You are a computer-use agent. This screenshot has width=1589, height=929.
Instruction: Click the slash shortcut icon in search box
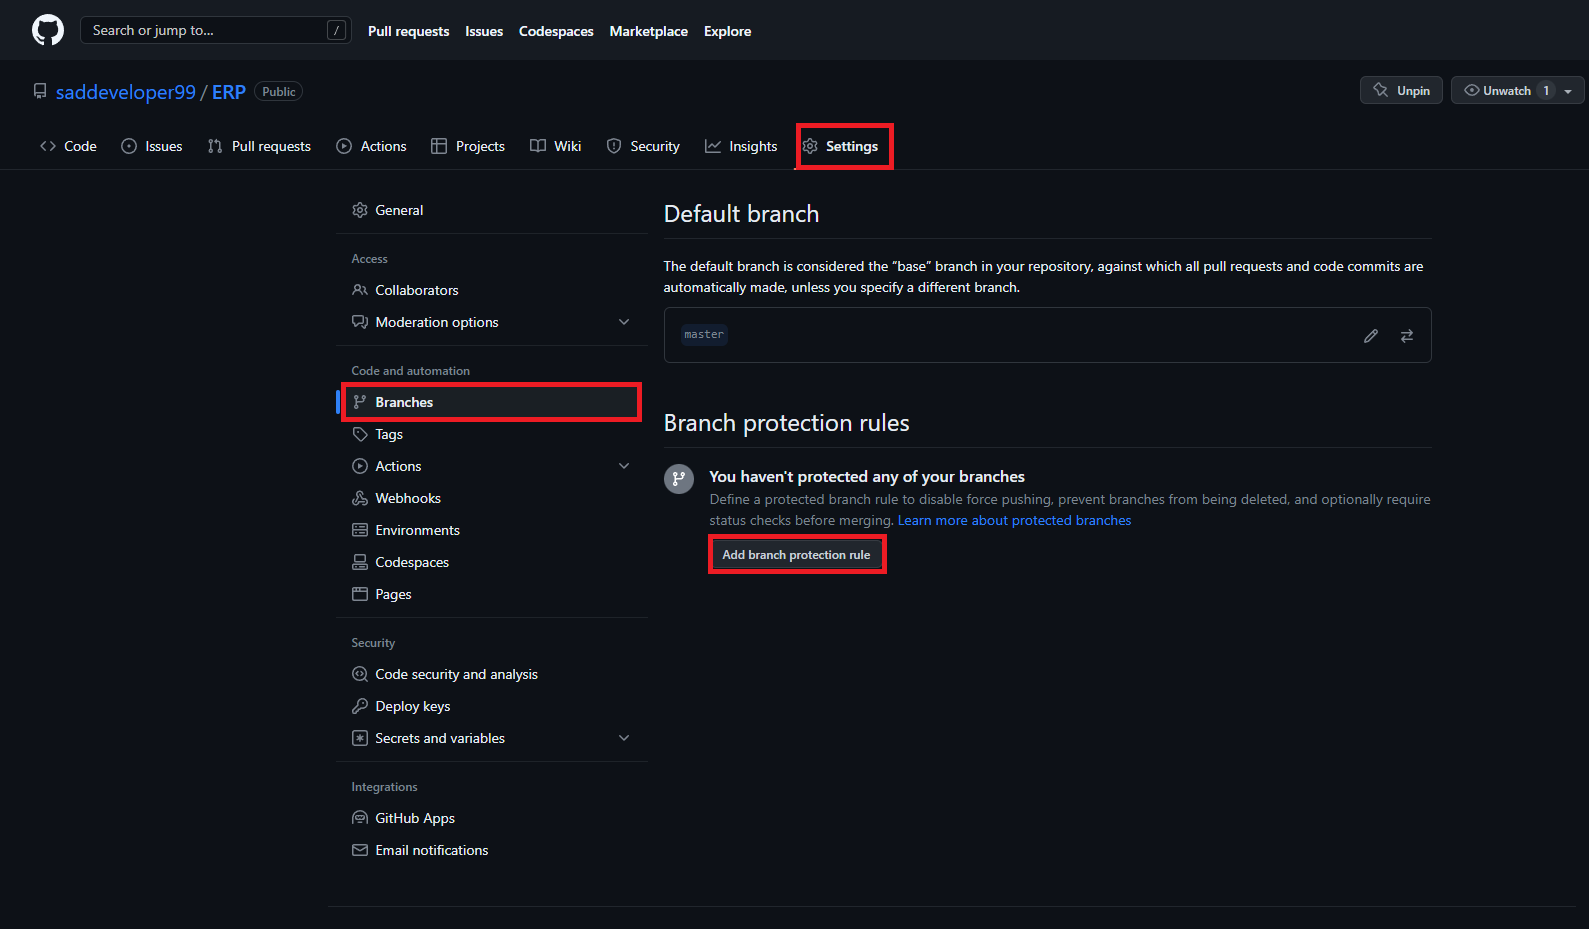tap(336, 30)
